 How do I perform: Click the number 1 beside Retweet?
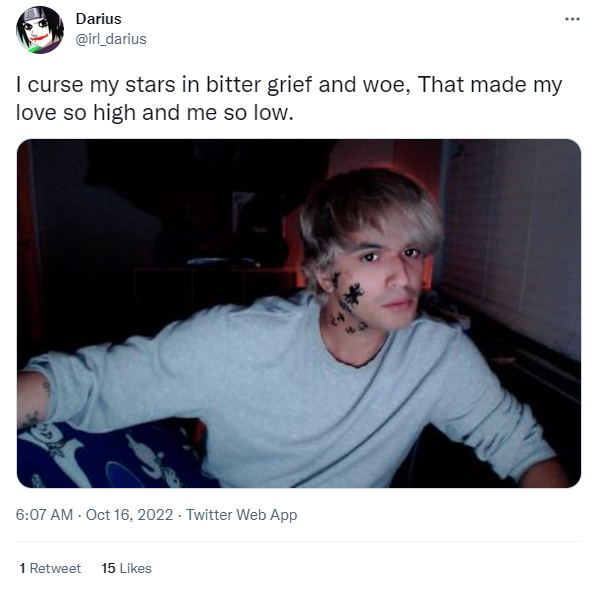(x=23, y=568)
